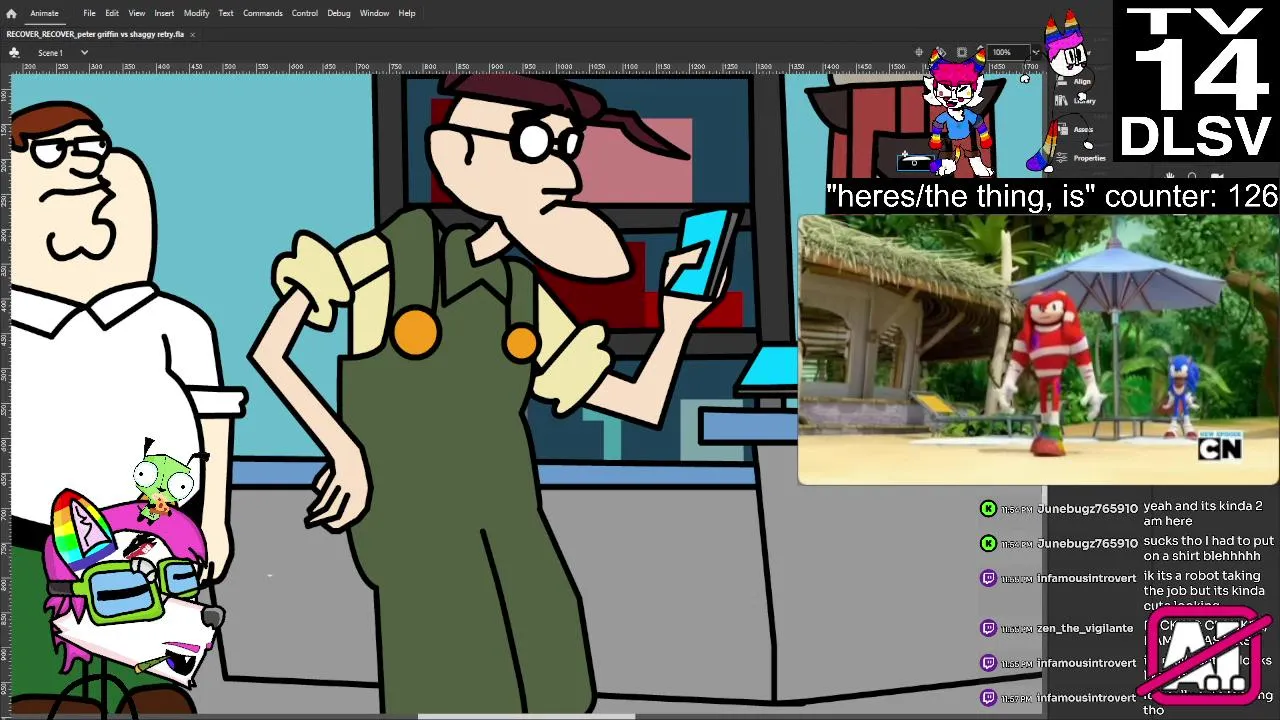Click the Home icon in Animate
Screen dimensions: 1280x720
pyautogui.click(x=11, y=13)
